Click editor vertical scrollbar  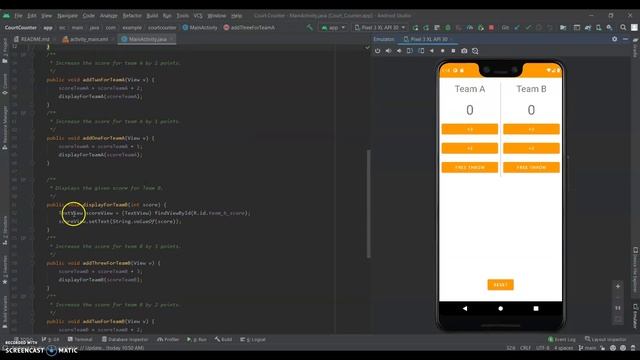[x=369, y=203]
